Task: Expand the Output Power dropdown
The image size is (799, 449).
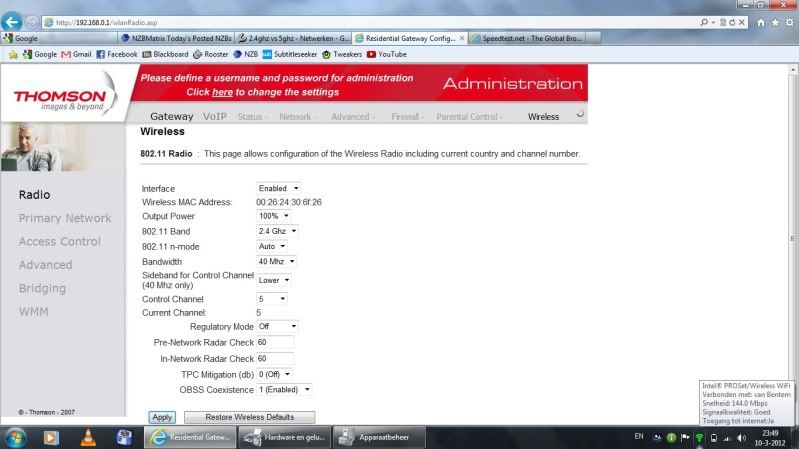Action: 273,215
